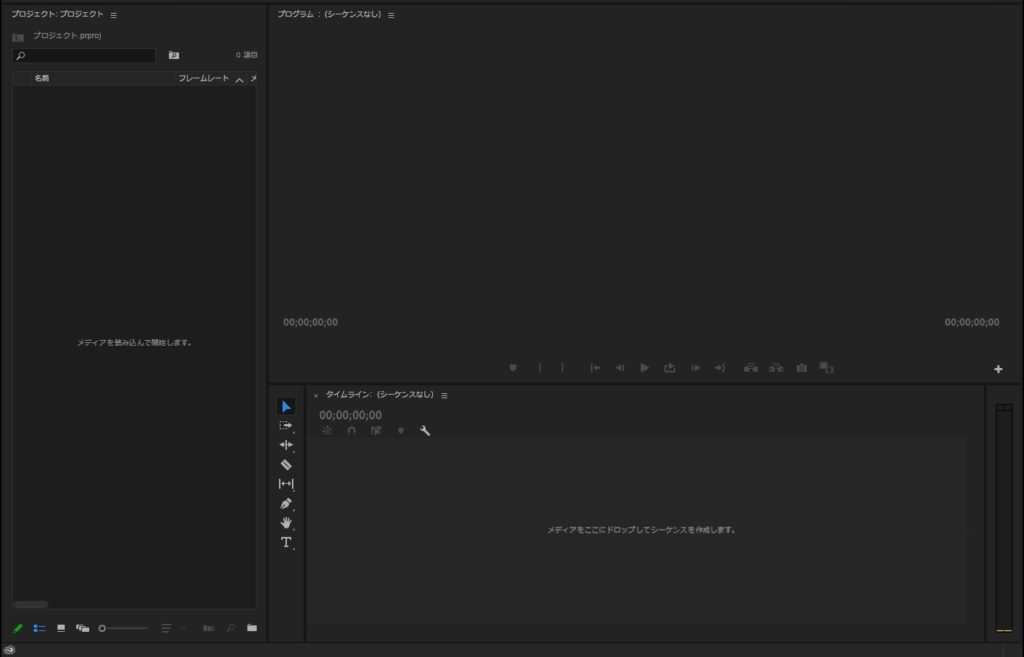This screenshot has height=657, width=1024.
Task: Open the プログラム monitor panel menu
Action: point(391,15)
